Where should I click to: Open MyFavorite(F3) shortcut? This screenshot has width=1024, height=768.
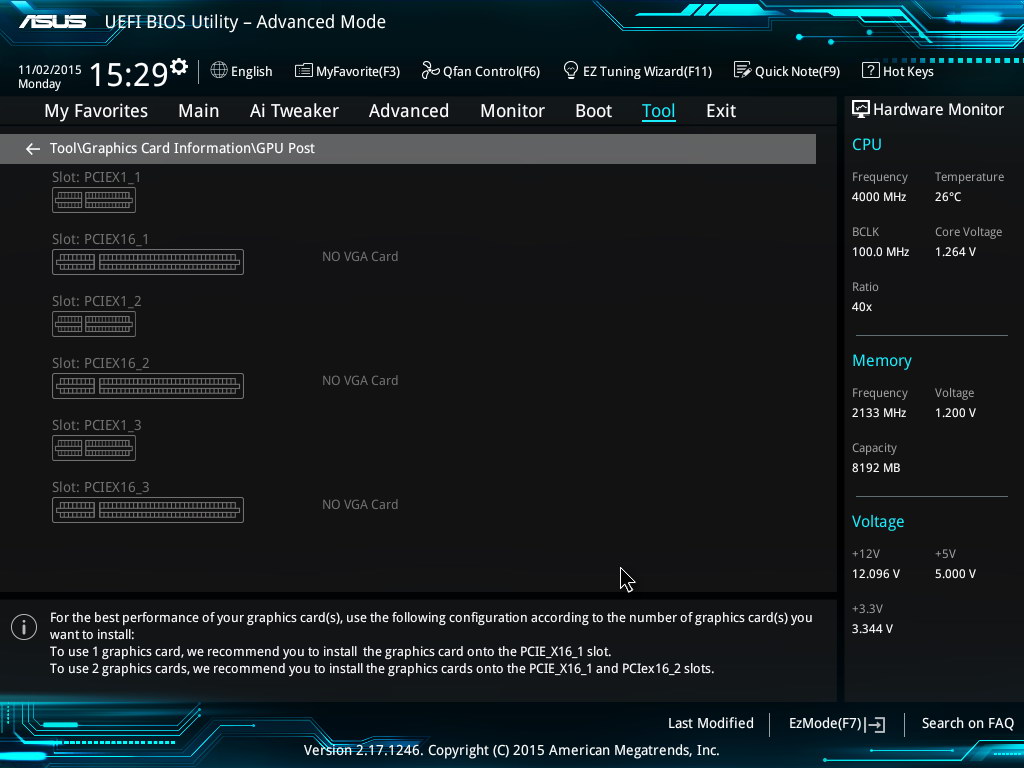(347, 71)
